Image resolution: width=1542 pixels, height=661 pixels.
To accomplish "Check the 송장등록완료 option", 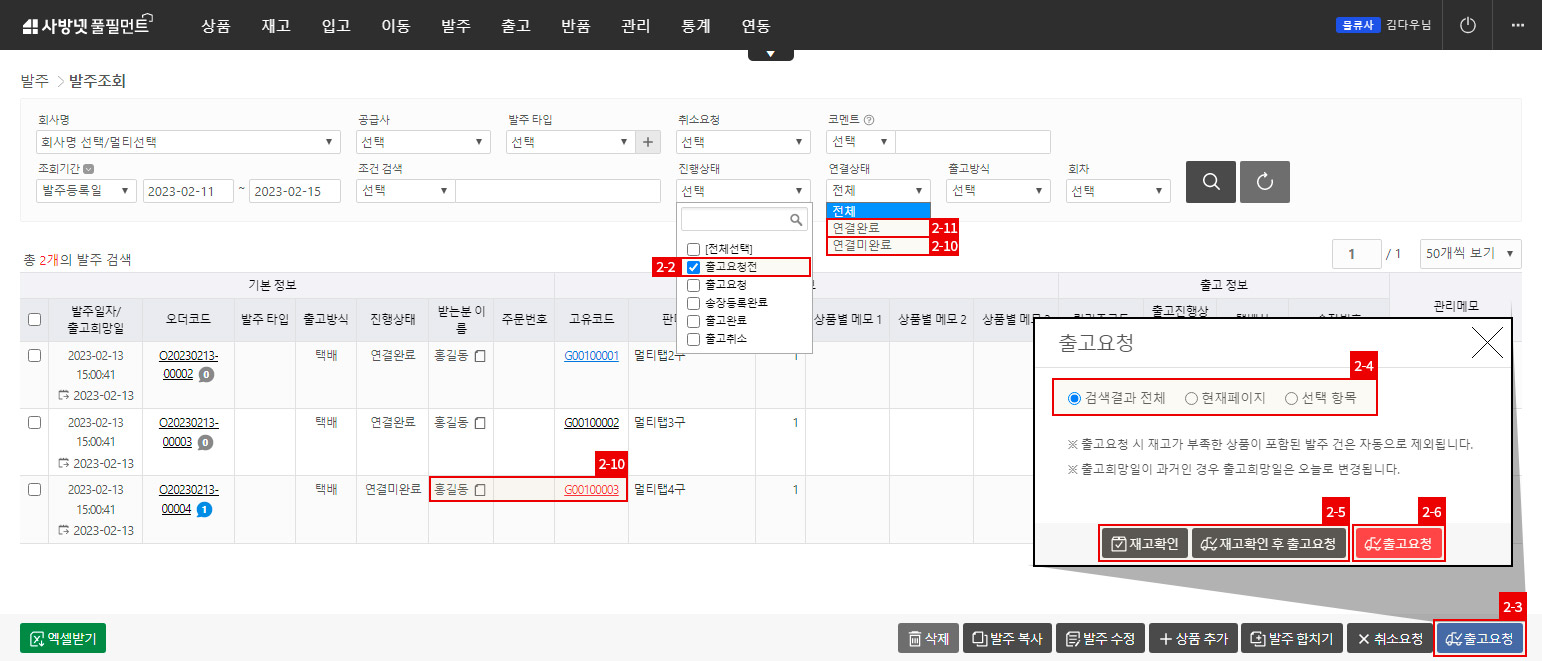I will [x=693, y=302].
